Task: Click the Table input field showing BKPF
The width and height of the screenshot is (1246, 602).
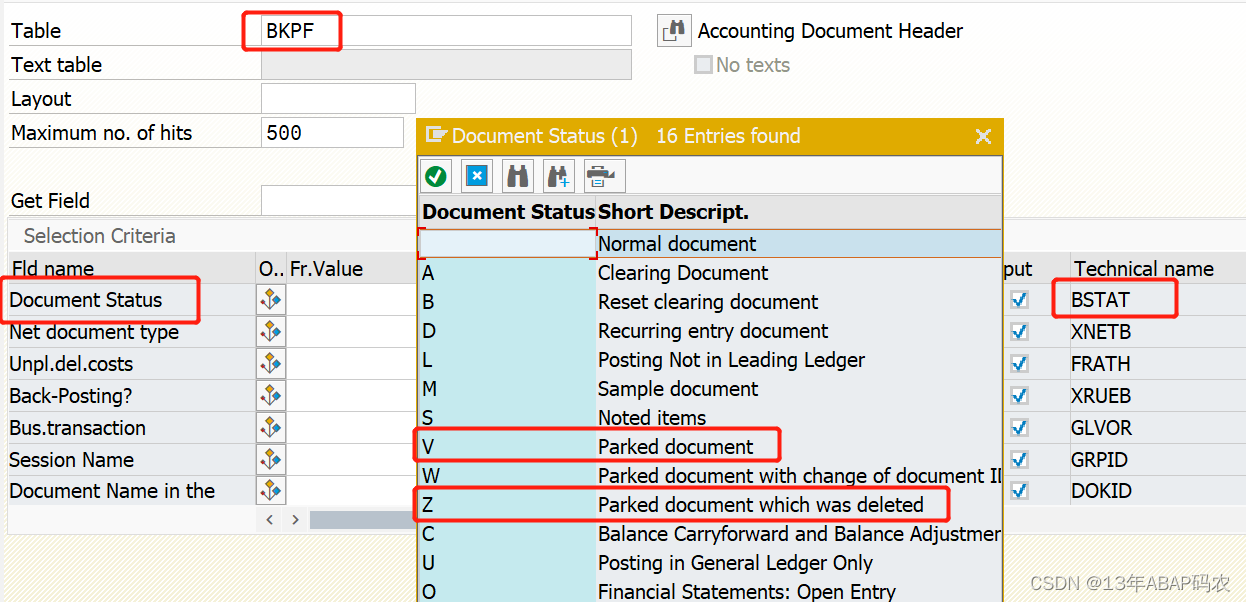Action: (445, 31)
